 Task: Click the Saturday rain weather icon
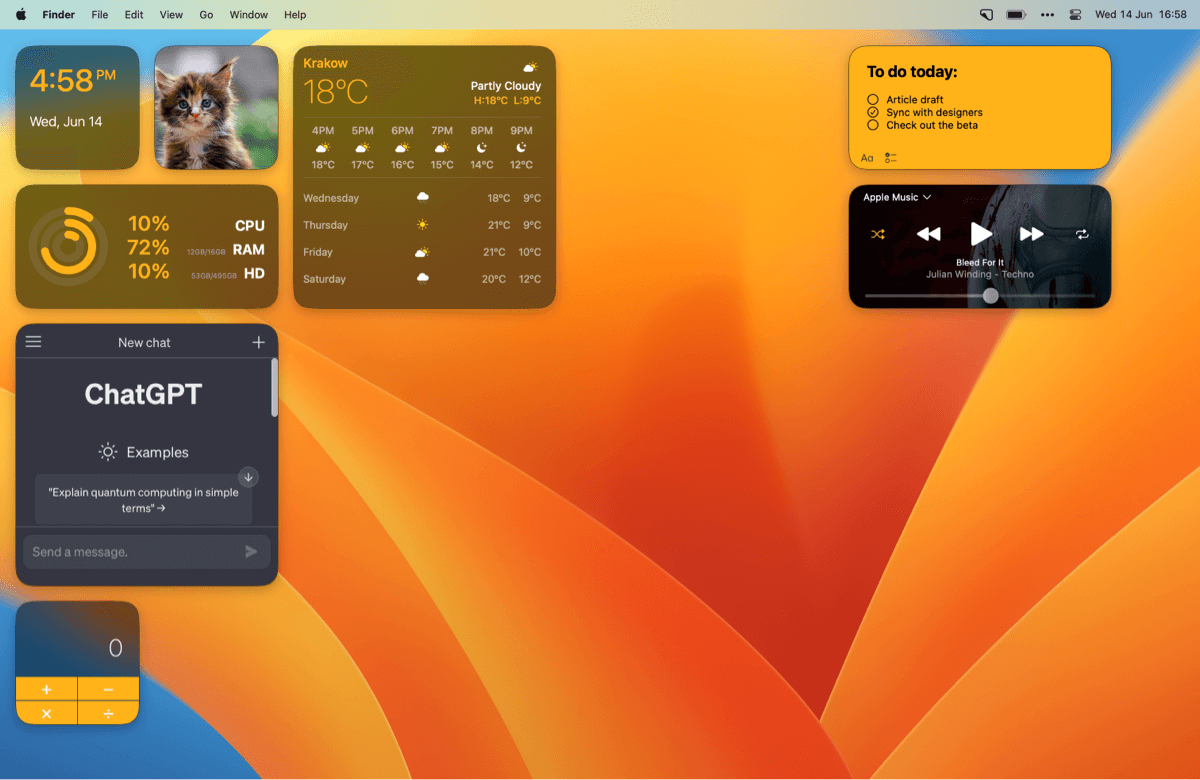click(x=423, y=279)
